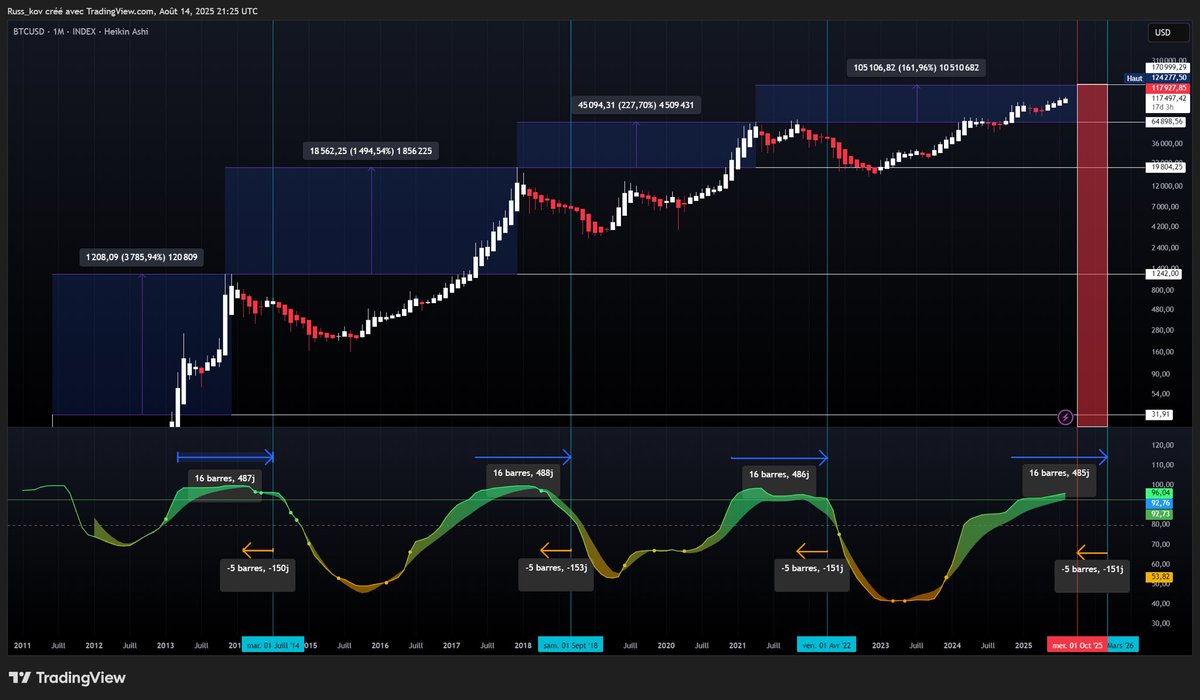This screenshot has height=700, width=1200.
Task: Select date marker Mars '26
Action: (1123, 644)
